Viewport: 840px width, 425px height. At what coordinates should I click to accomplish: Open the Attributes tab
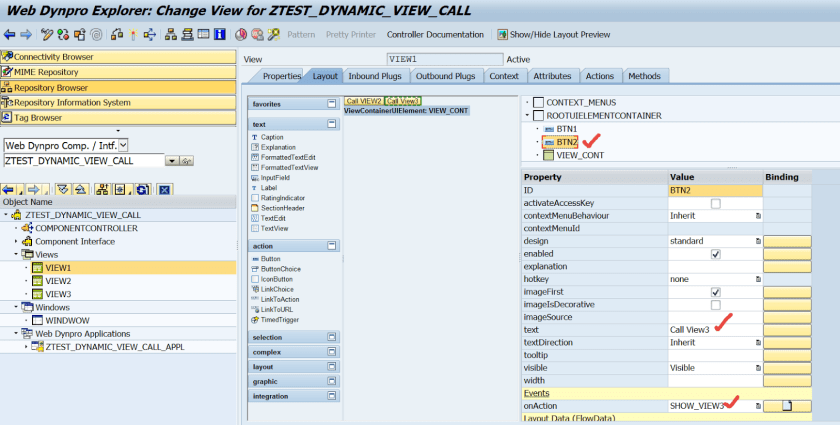[552, 76]
